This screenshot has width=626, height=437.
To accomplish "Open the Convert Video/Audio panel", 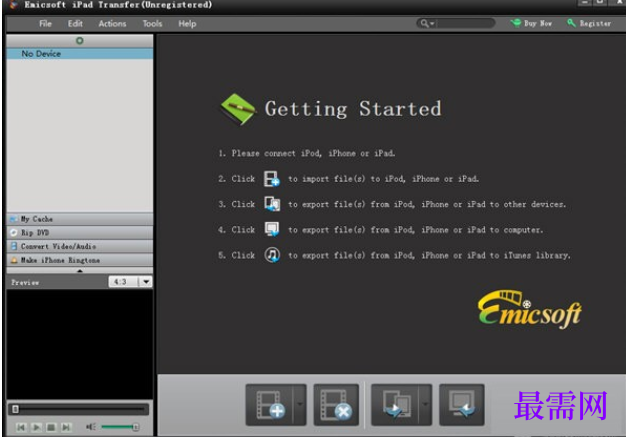I will pos(79,246).
